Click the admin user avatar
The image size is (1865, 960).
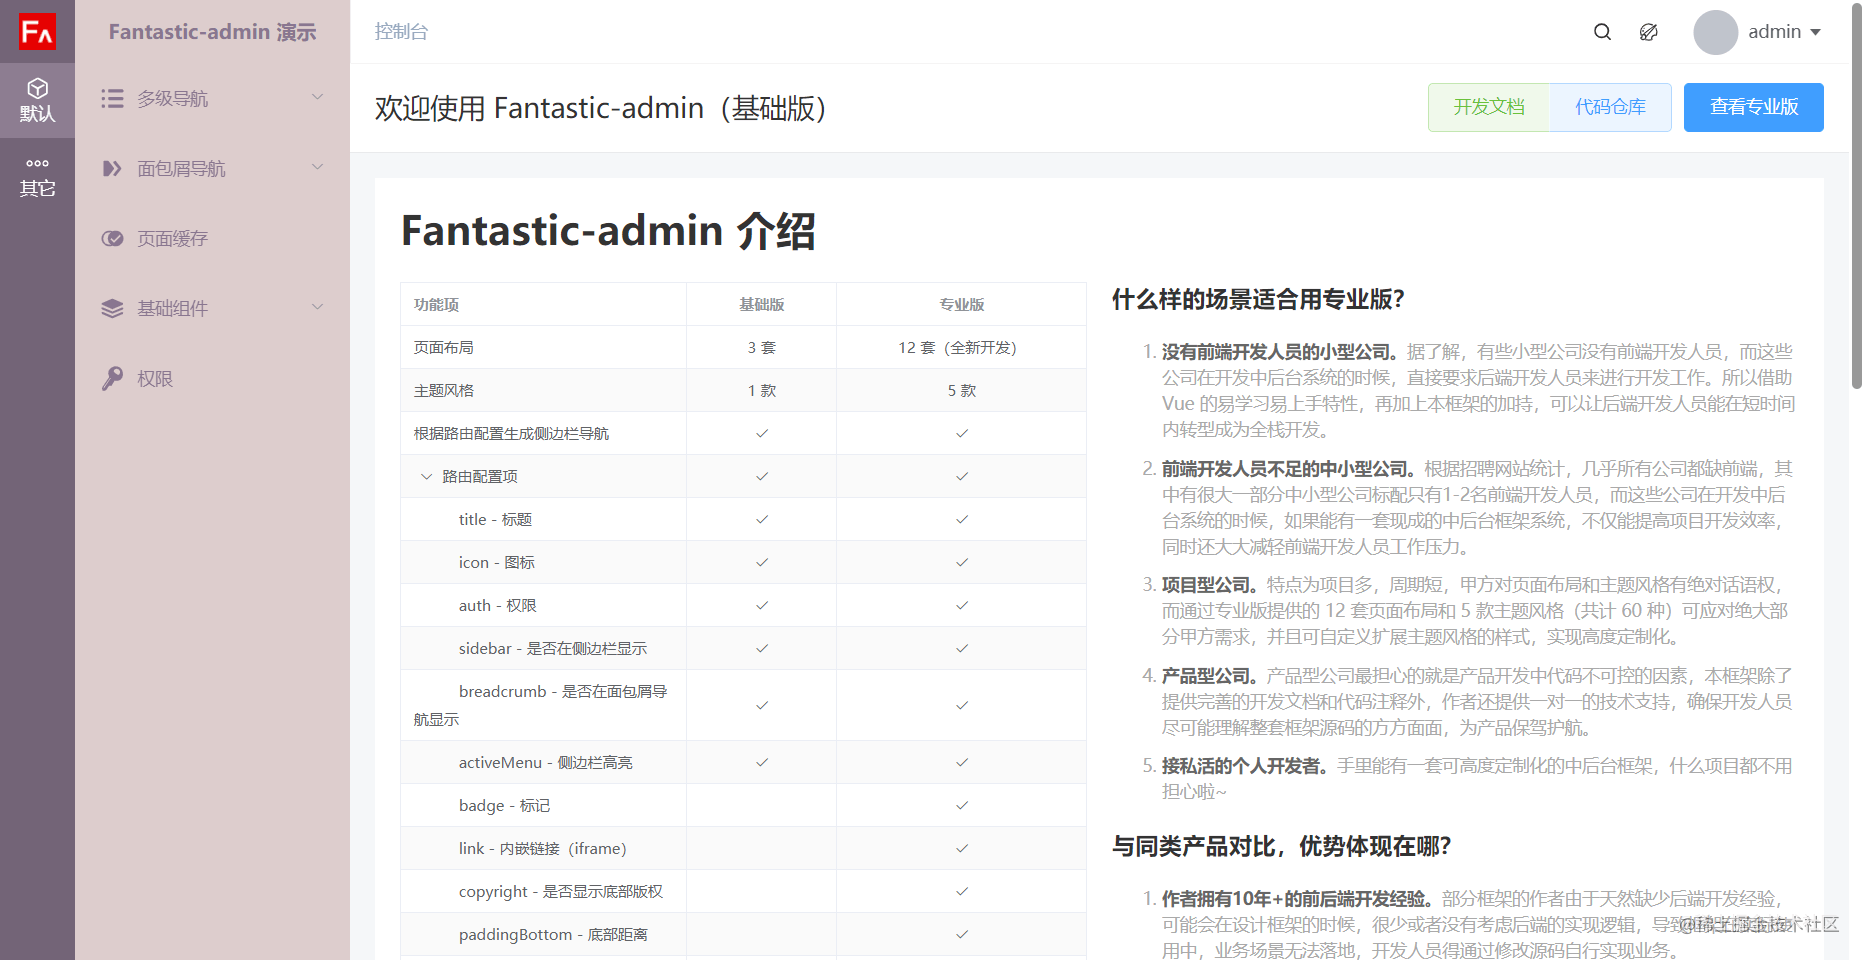[x=1715, y=32]
